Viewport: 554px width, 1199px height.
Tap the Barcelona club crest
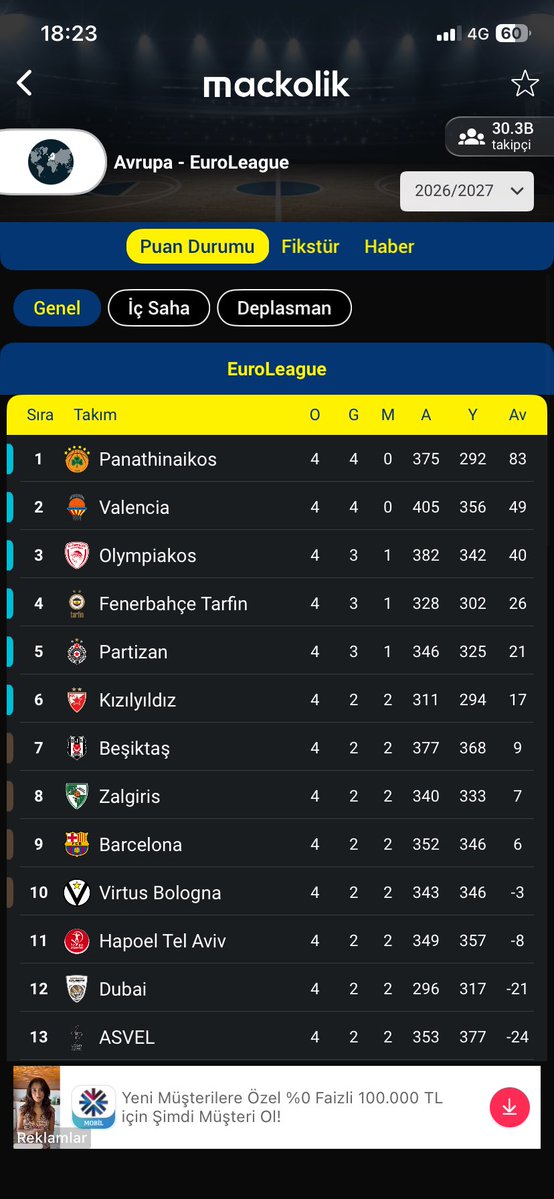(x=77, y=844)
